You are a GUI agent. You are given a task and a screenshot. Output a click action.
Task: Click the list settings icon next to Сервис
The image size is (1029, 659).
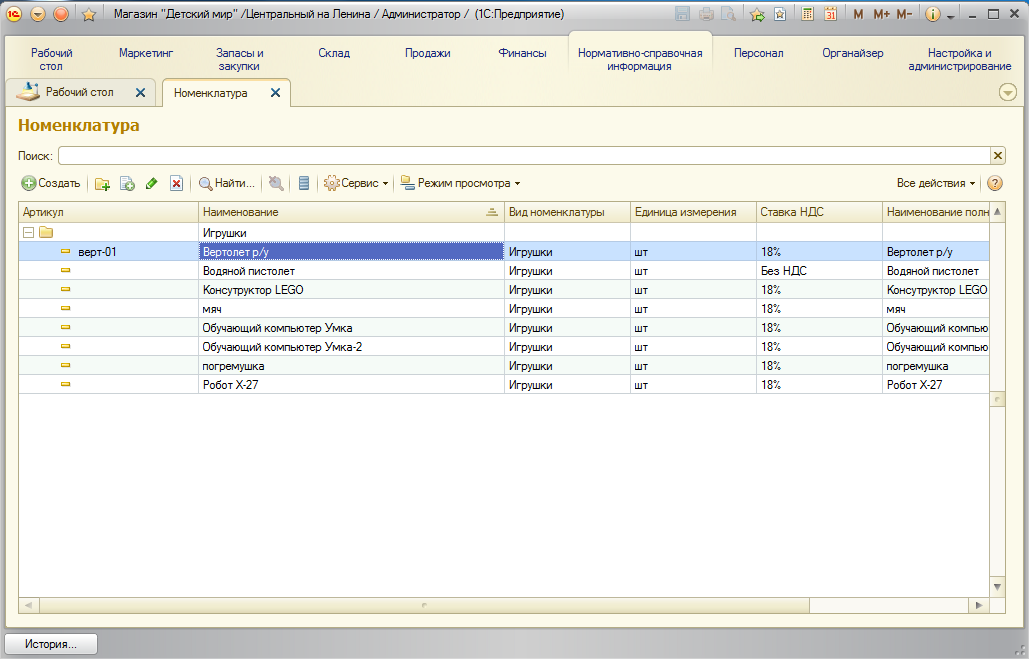(303, 184)
